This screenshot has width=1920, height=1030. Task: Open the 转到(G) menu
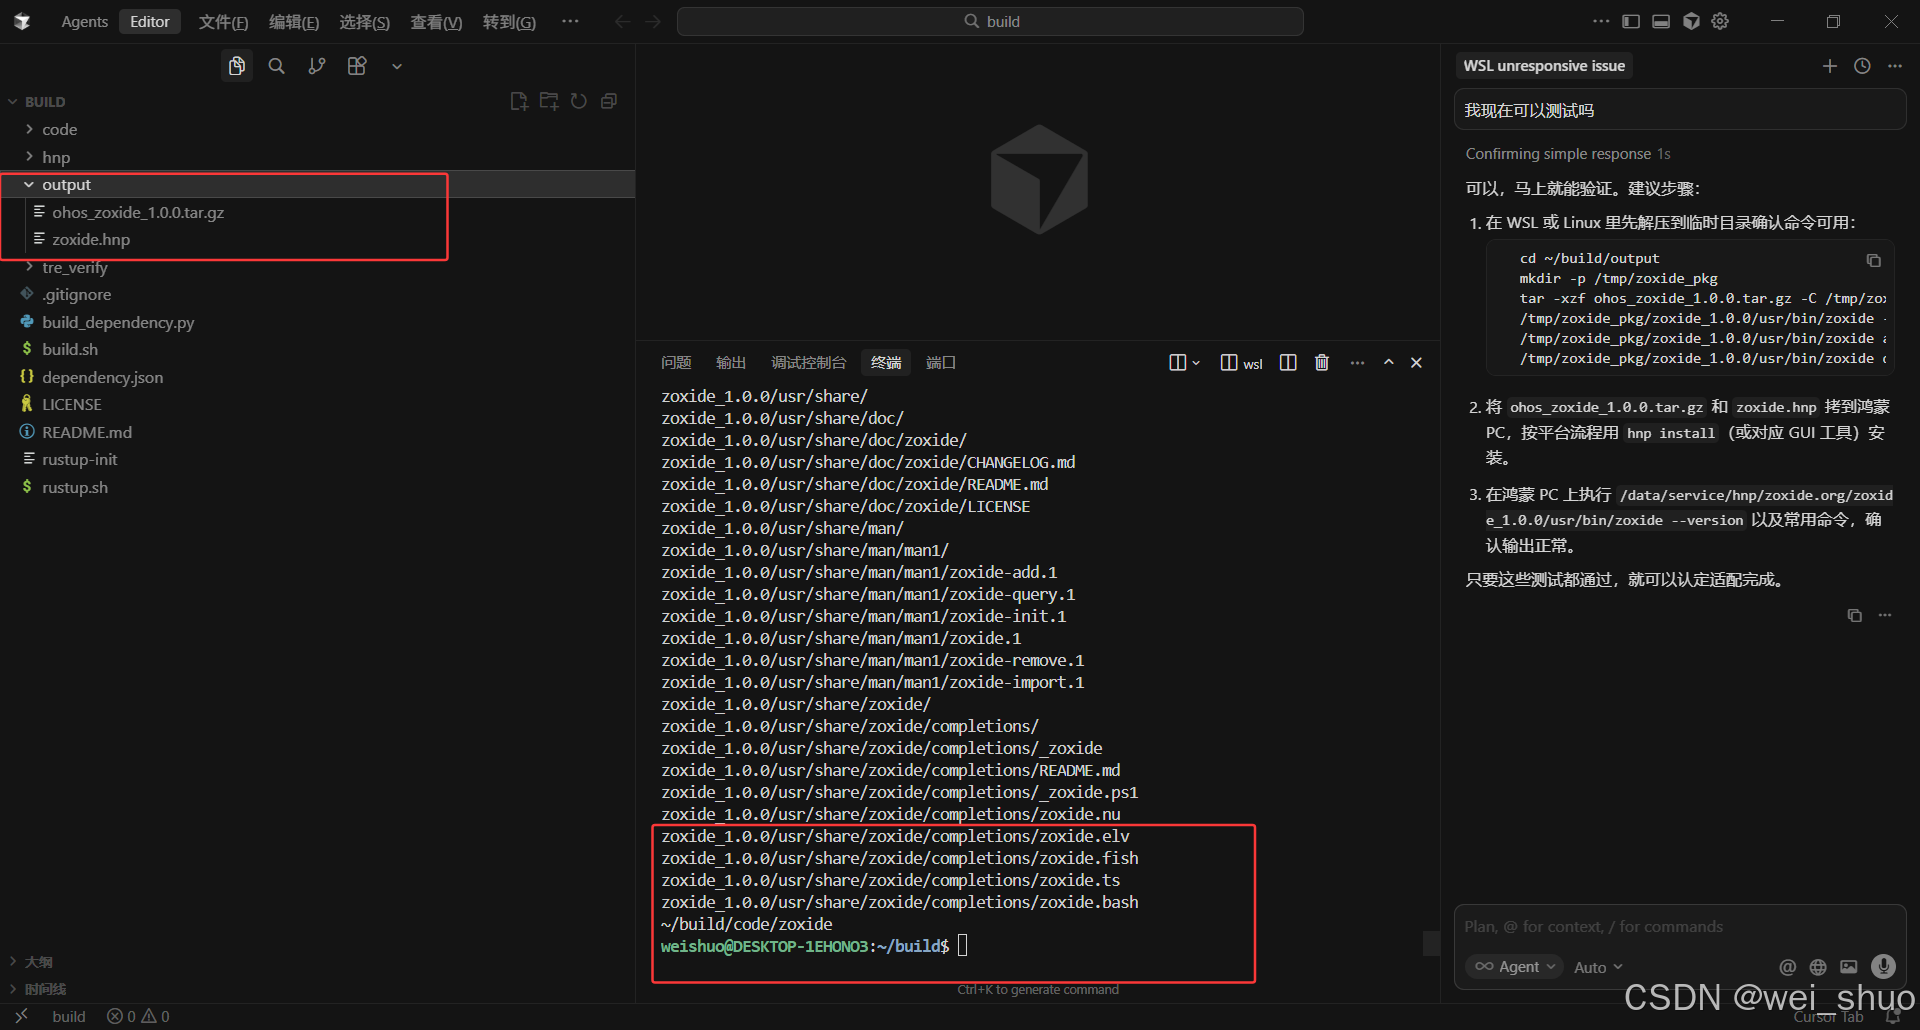509,22
